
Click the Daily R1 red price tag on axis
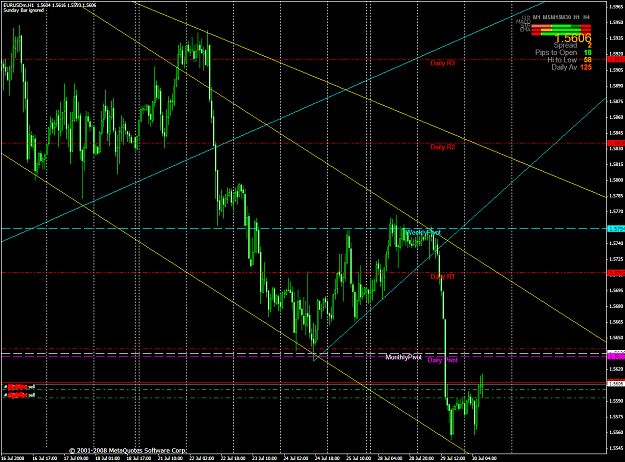(616, 273)
